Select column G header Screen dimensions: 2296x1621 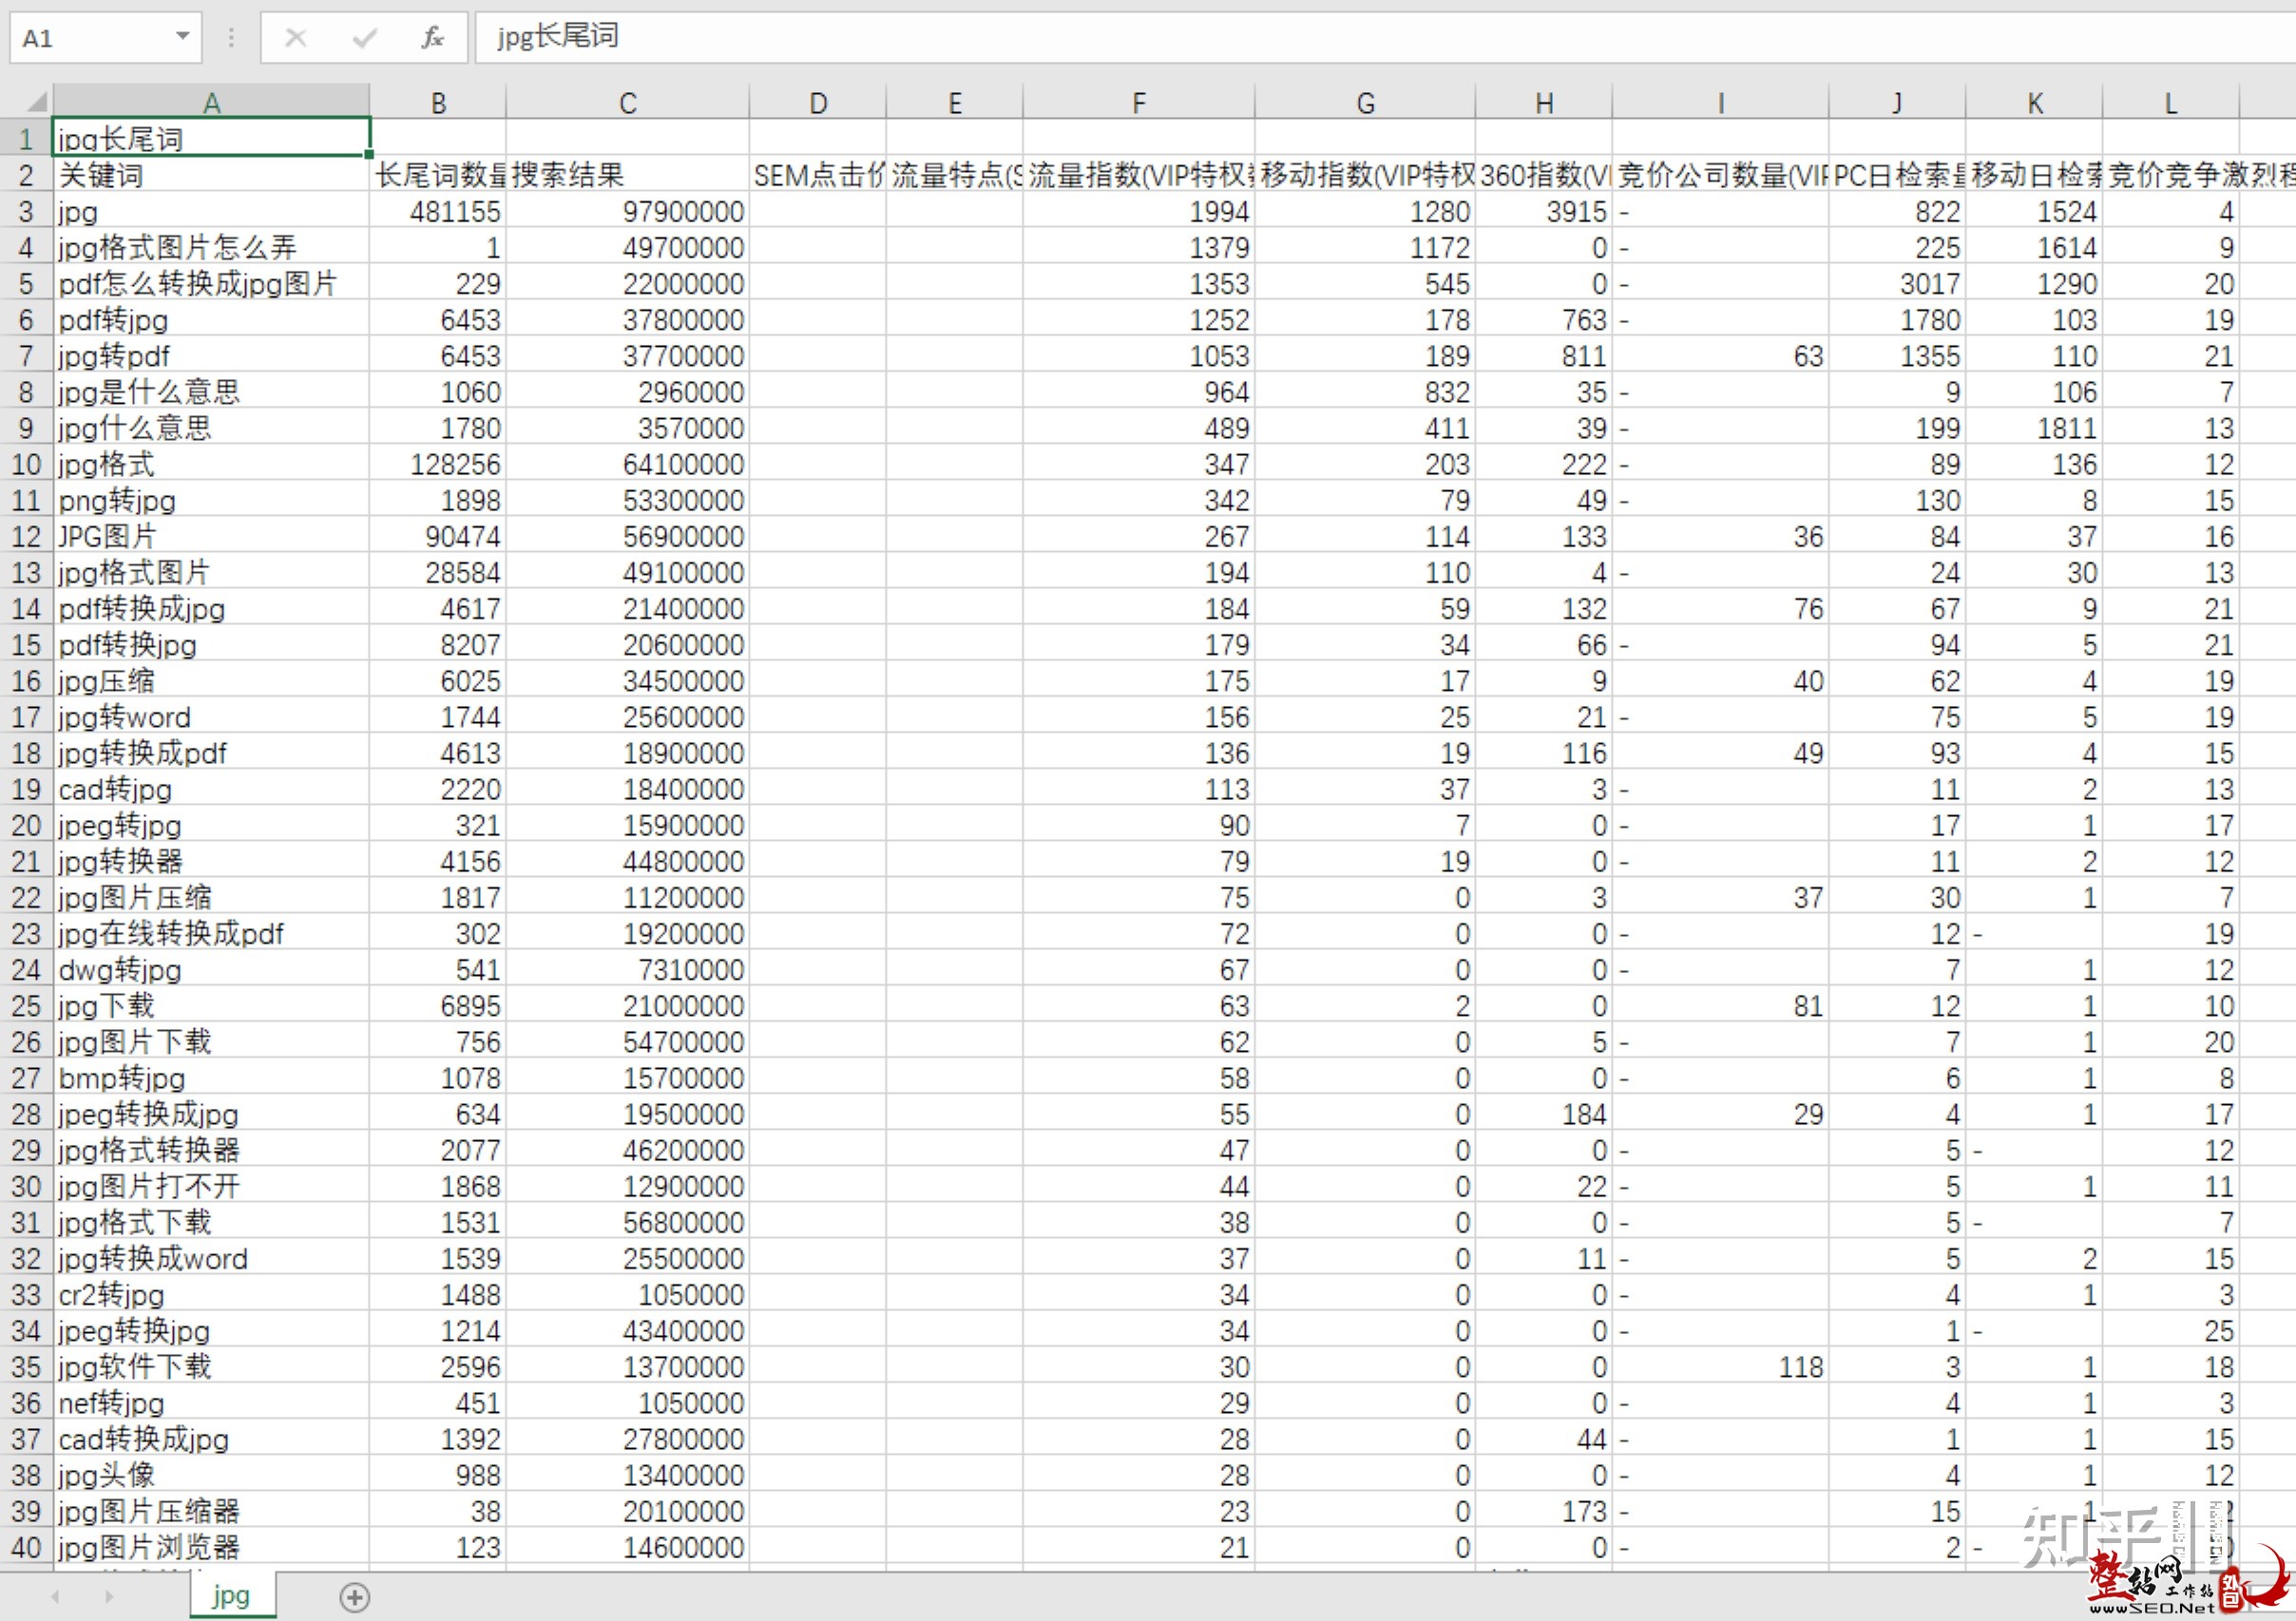pos(1365,102)
